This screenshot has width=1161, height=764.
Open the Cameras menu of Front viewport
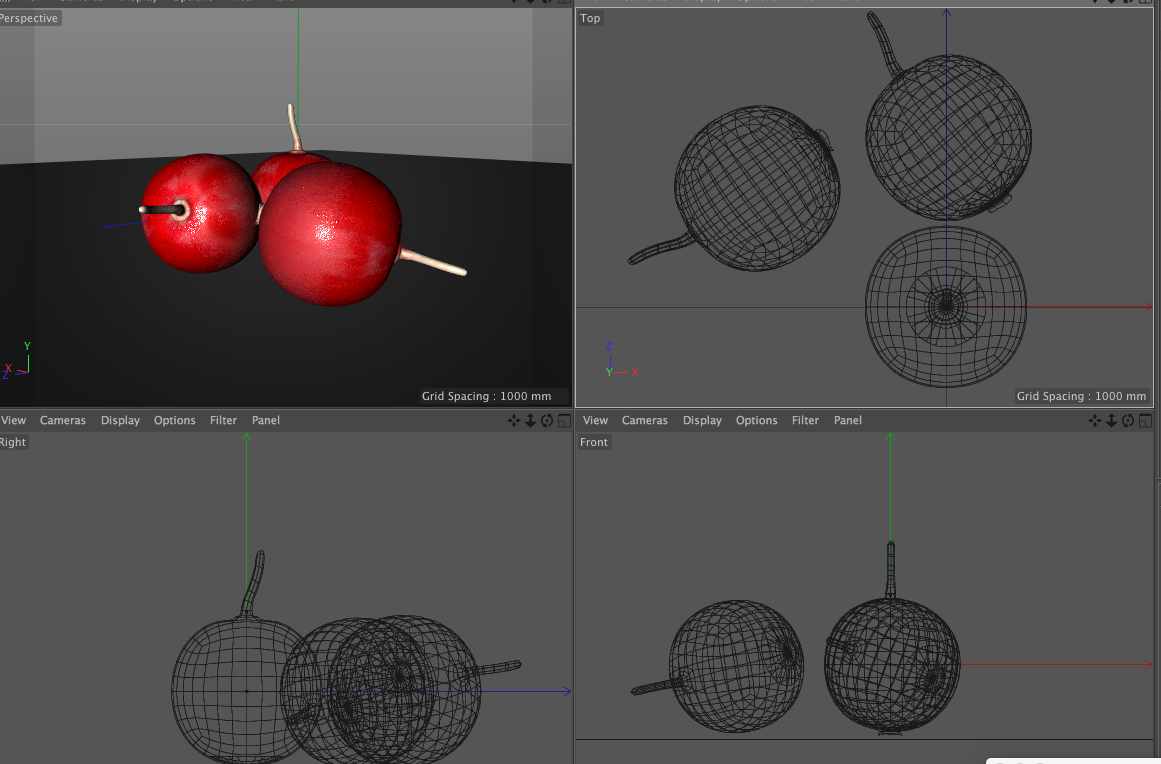645,421
